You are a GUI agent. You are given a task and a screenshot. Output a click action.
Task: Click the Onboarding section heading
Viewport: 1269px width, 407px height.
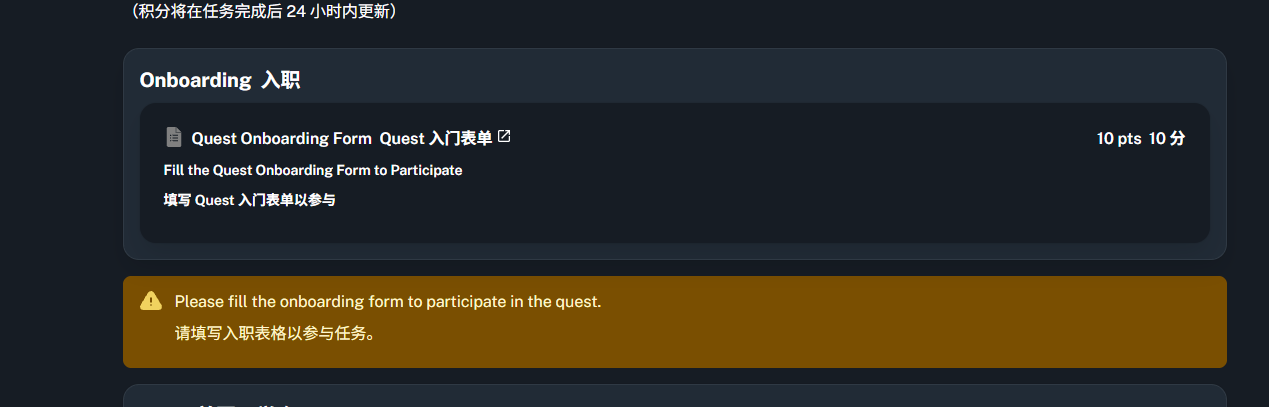click(195, 81)
